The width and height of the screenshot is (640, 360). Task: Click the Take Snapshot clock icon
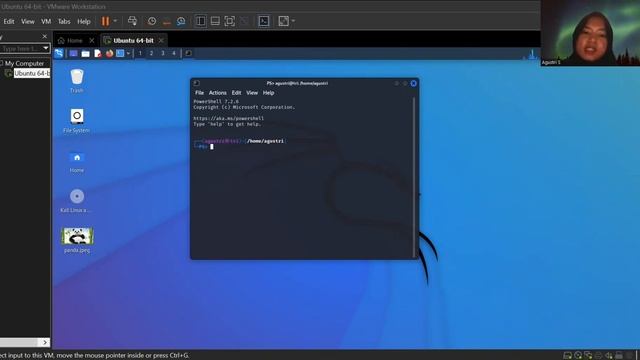(152, 21)
